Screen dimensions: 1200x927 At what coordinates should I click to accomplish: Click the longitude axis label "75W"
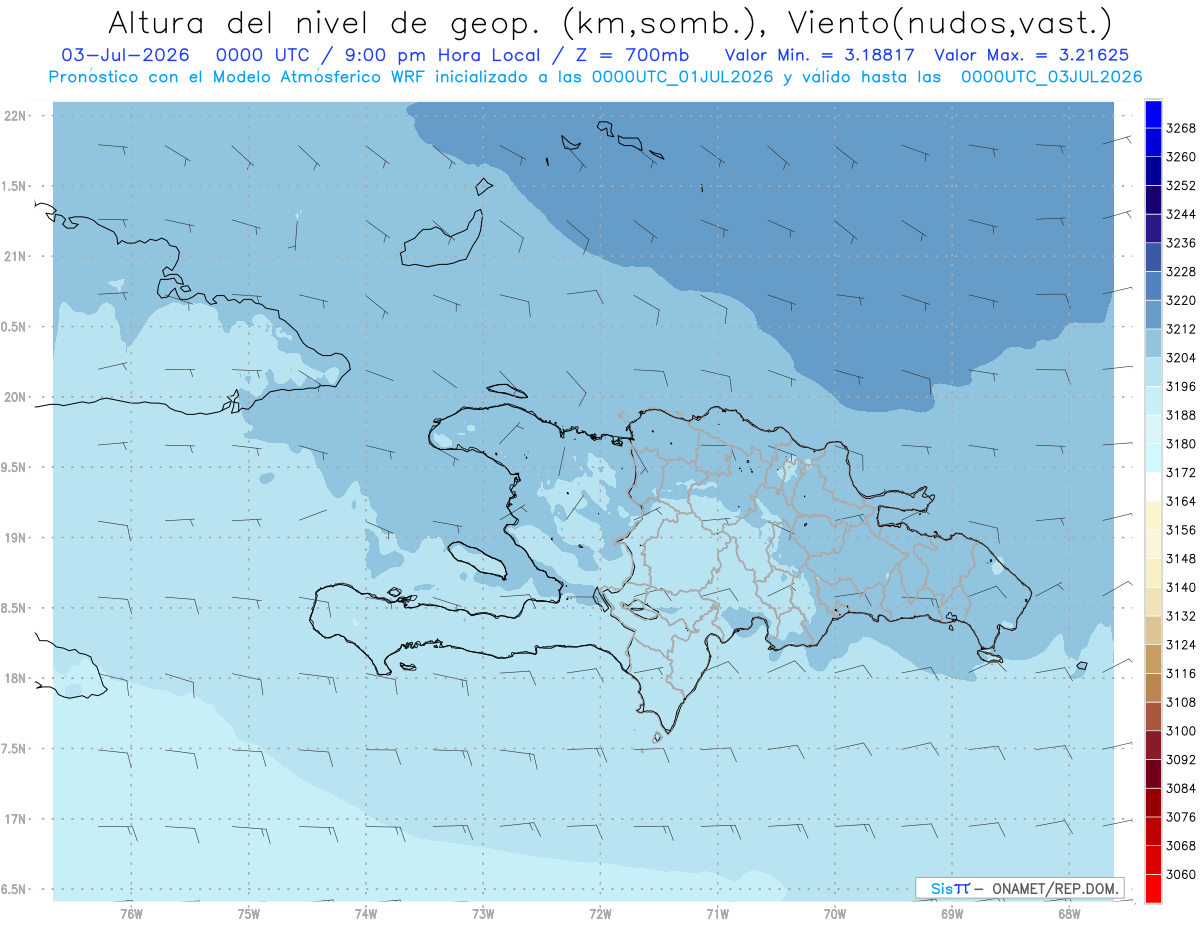coord(249,912)
